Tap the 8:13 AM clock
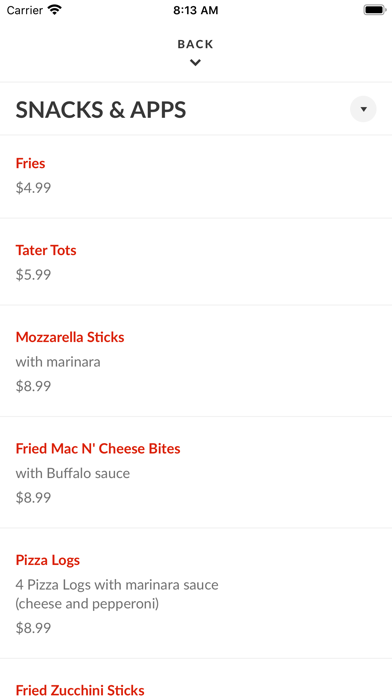This screenshot has width=392, height=696. click(196, 10)
